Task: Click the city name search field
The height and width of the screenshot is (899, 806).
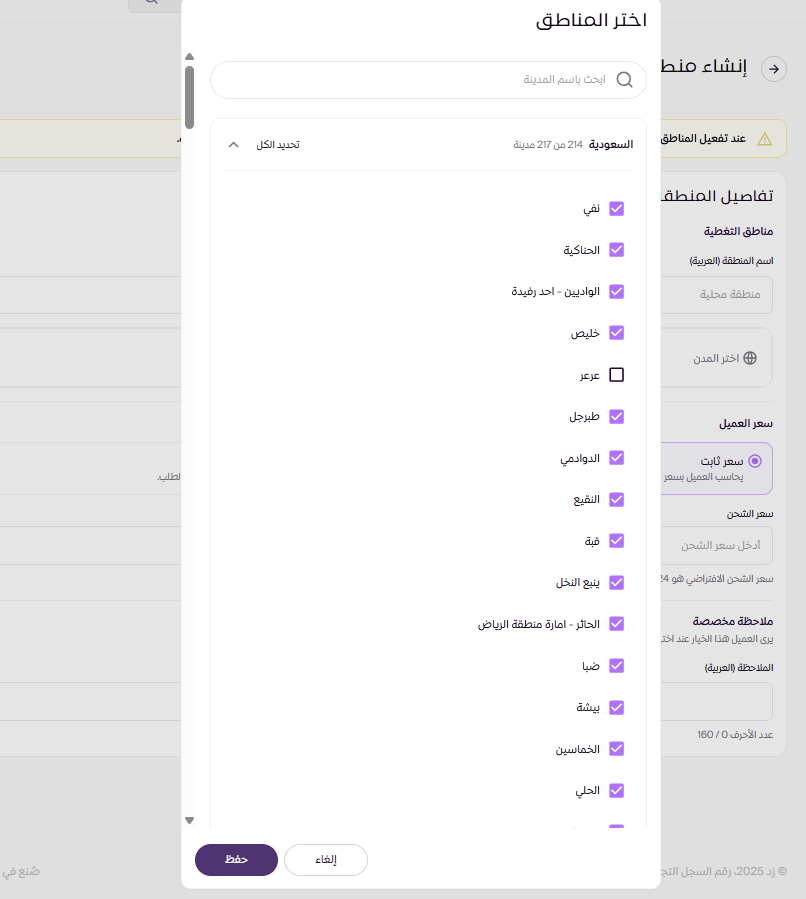Action: (x=420, y=80)
